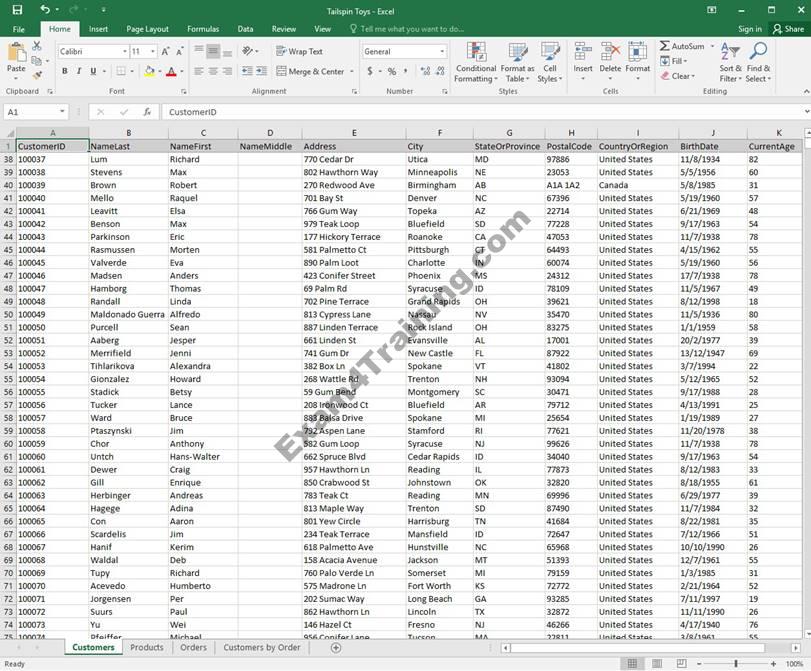The width and height of the screenshot is (811, 671).
Task: Click the Format as Table icon
Action: (x=517, y=61)
